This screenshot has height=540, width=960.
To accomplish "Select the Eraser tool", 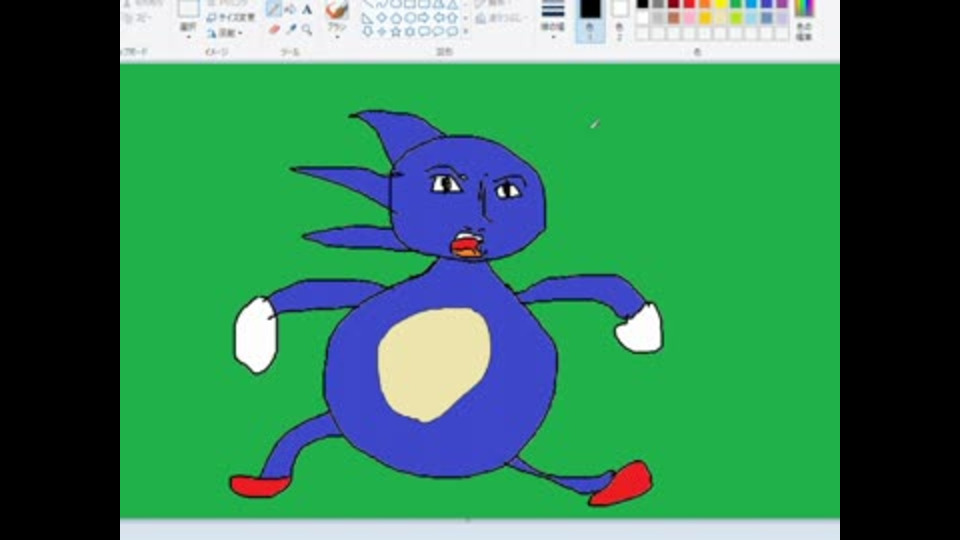I will point(274,29).
